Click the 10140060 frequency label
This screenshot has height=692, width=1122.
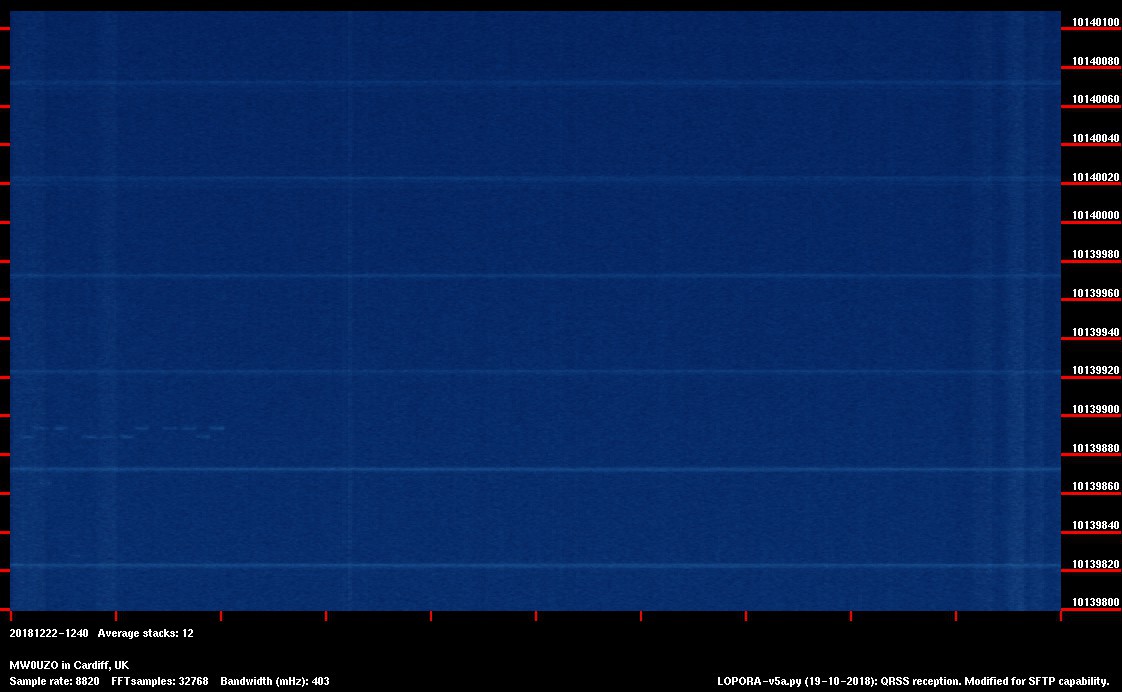pyautogui.click(x=1095, y=100)
